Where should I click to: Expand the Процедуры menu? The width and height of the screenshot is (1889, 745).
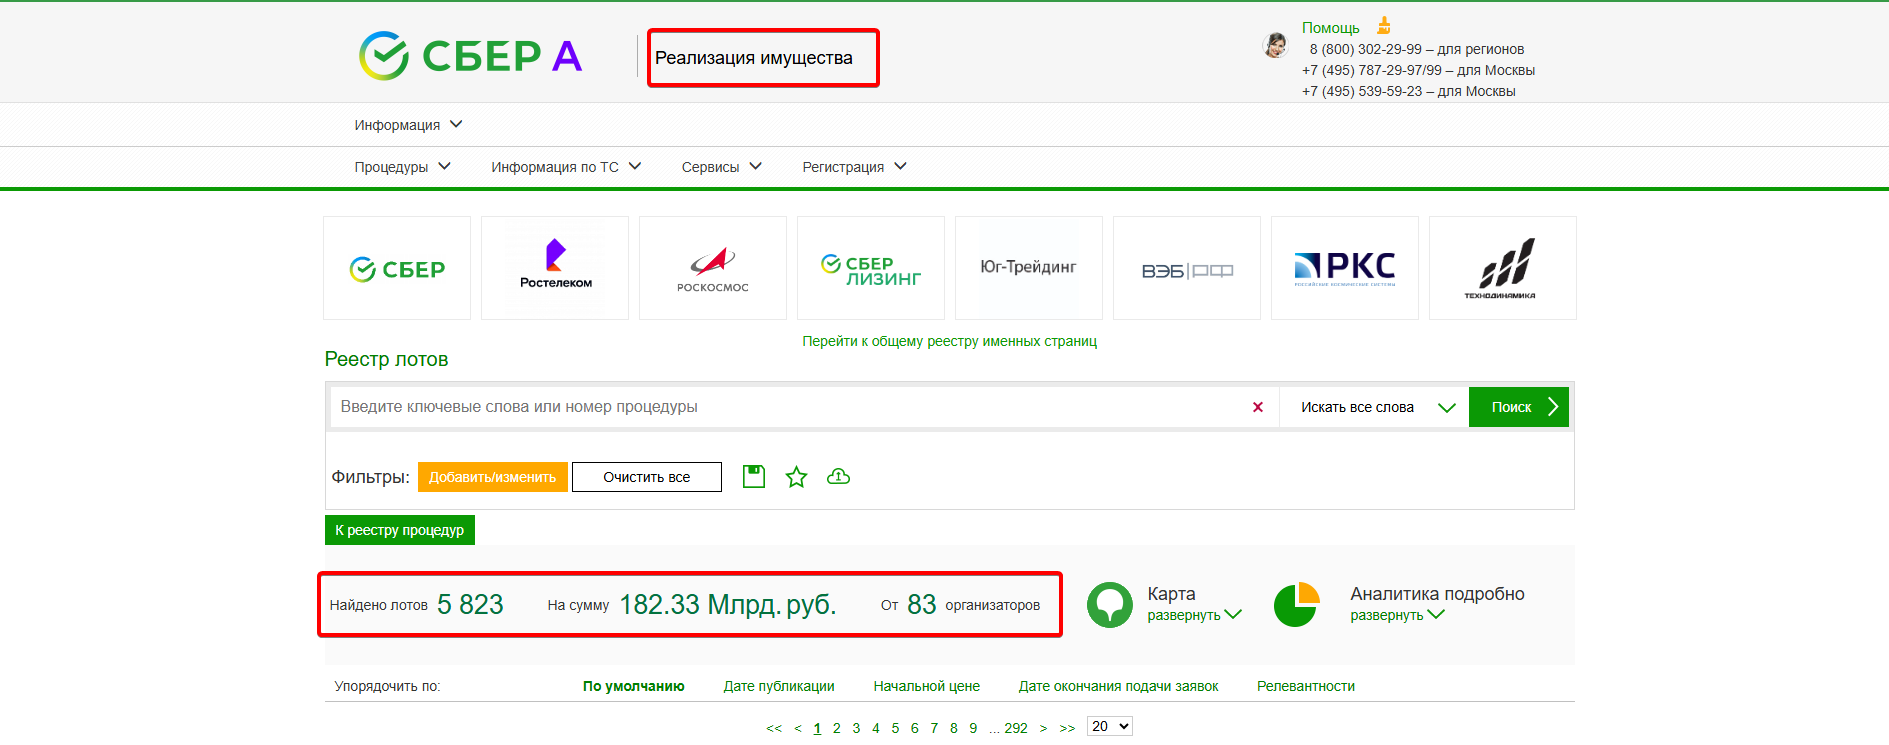(402, 167)
